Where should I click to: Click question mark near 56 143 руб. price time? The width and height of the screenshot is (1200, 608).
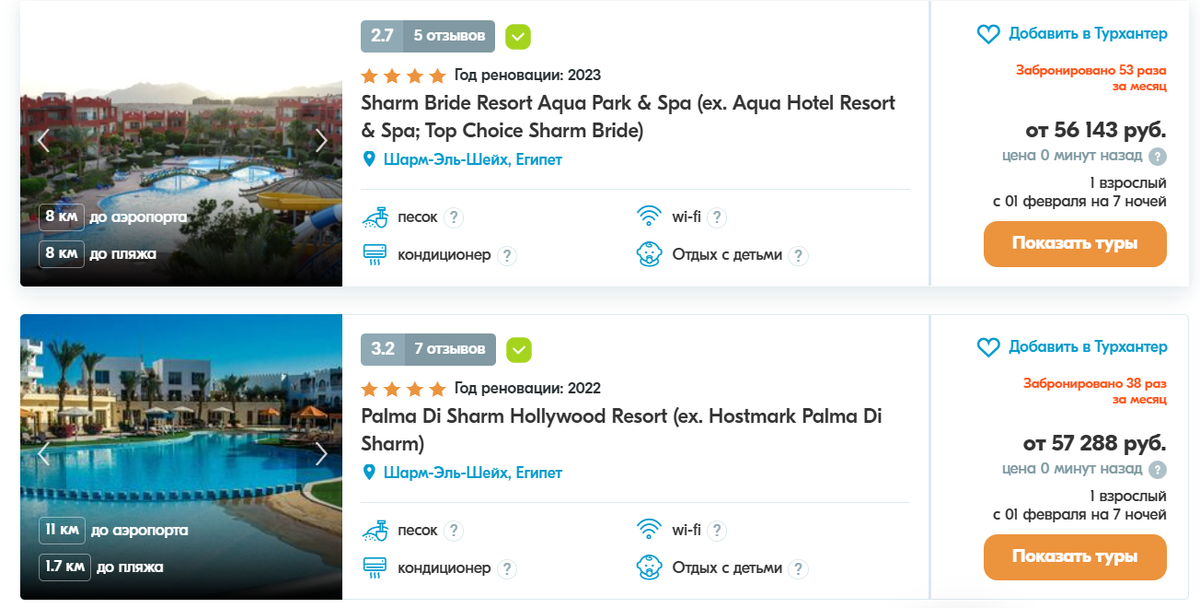coord(1158,156)
